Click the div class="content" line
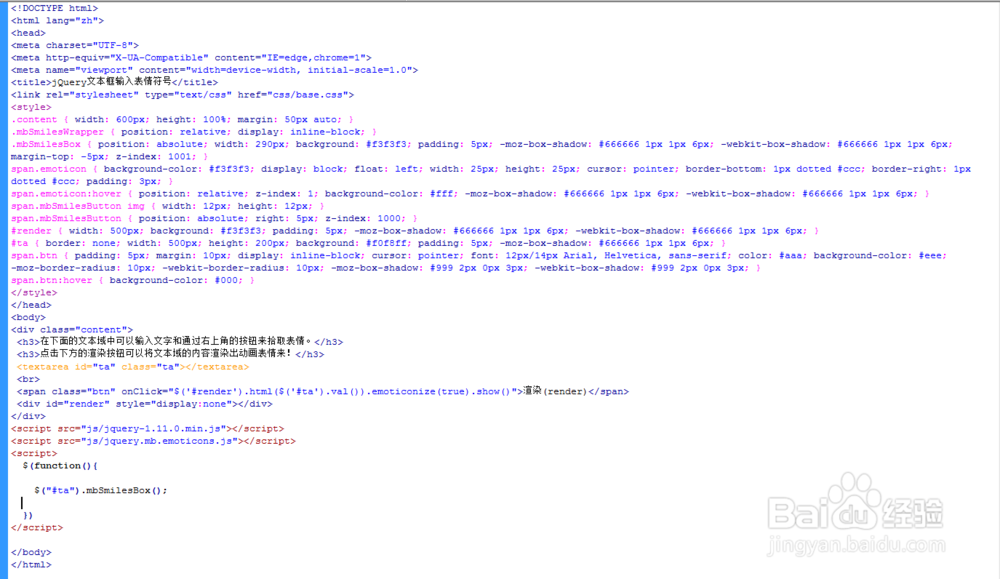Image resolution: width=1000 pixels, height=579 pixels. coord(72,330)
